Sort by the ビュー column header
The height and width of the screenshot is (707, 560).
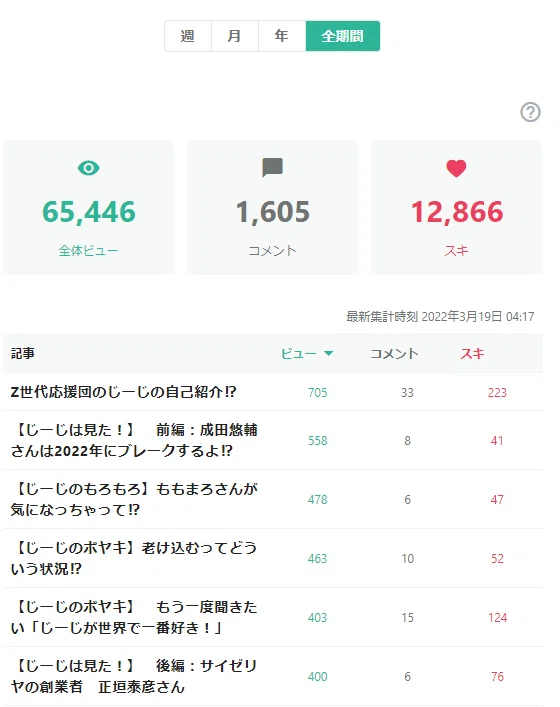(x=298, y=354)
